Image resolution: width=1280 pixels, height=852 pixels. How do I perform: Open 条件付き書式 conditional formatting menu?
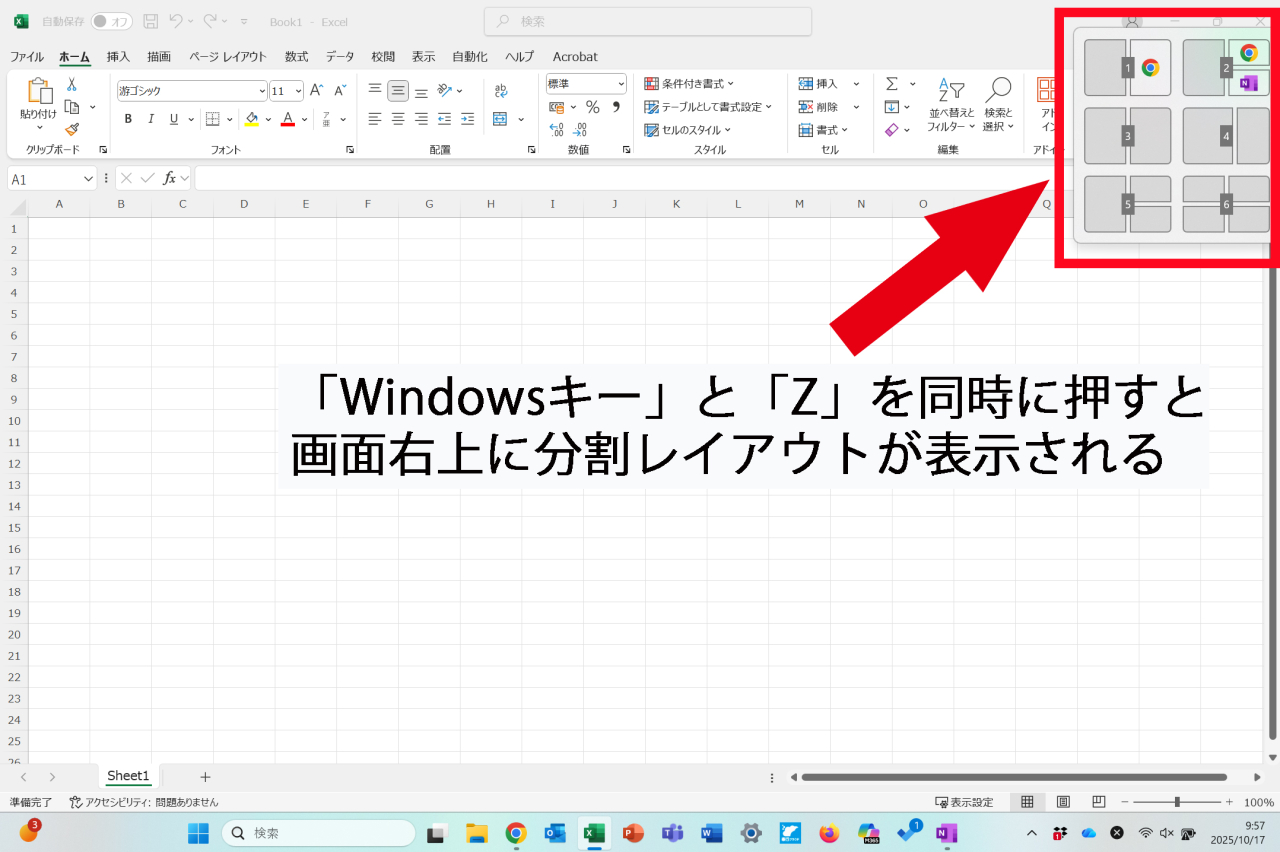tap(689, 84)
